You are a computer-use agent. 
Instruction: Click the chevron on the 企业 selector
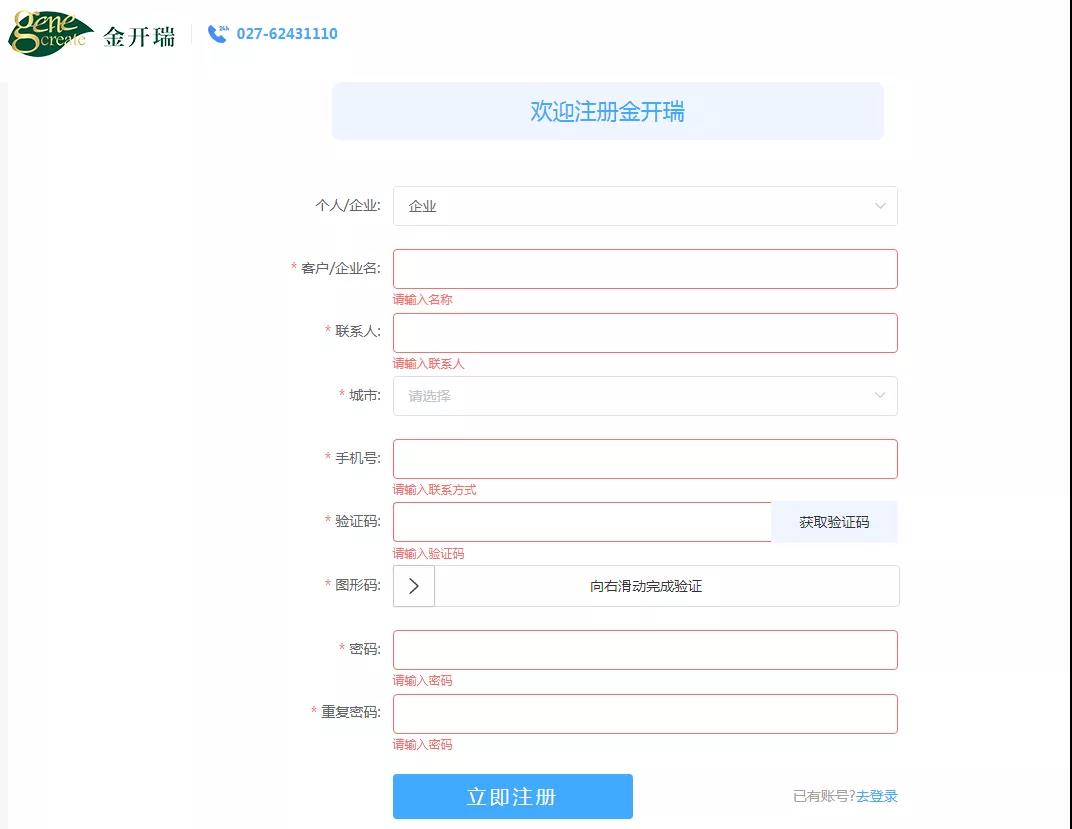[878, 206]
